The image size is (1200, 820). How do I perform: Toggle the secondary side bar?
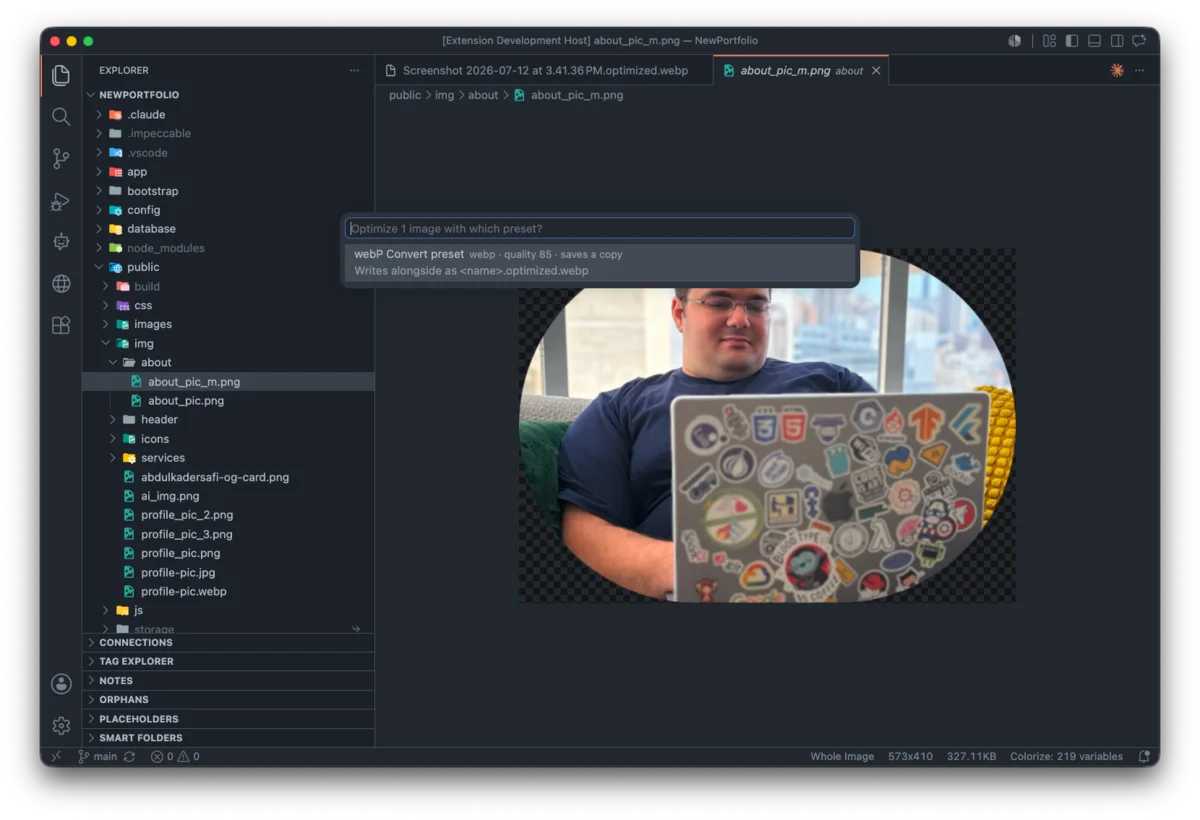coord(1117,41)
